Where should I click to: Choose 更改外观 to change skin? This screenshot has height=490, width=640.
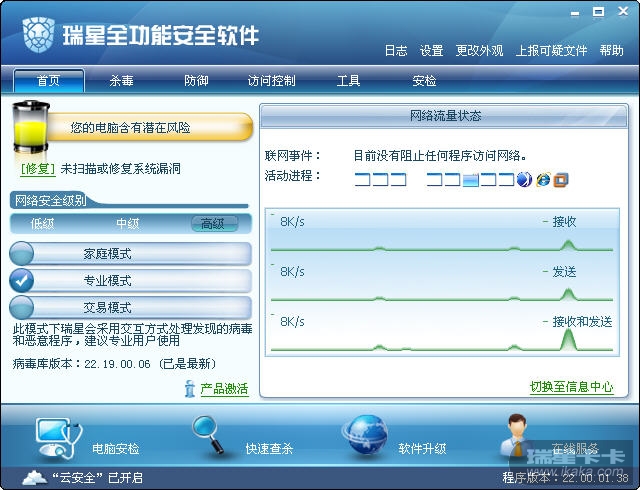click(x=479, y=51)
